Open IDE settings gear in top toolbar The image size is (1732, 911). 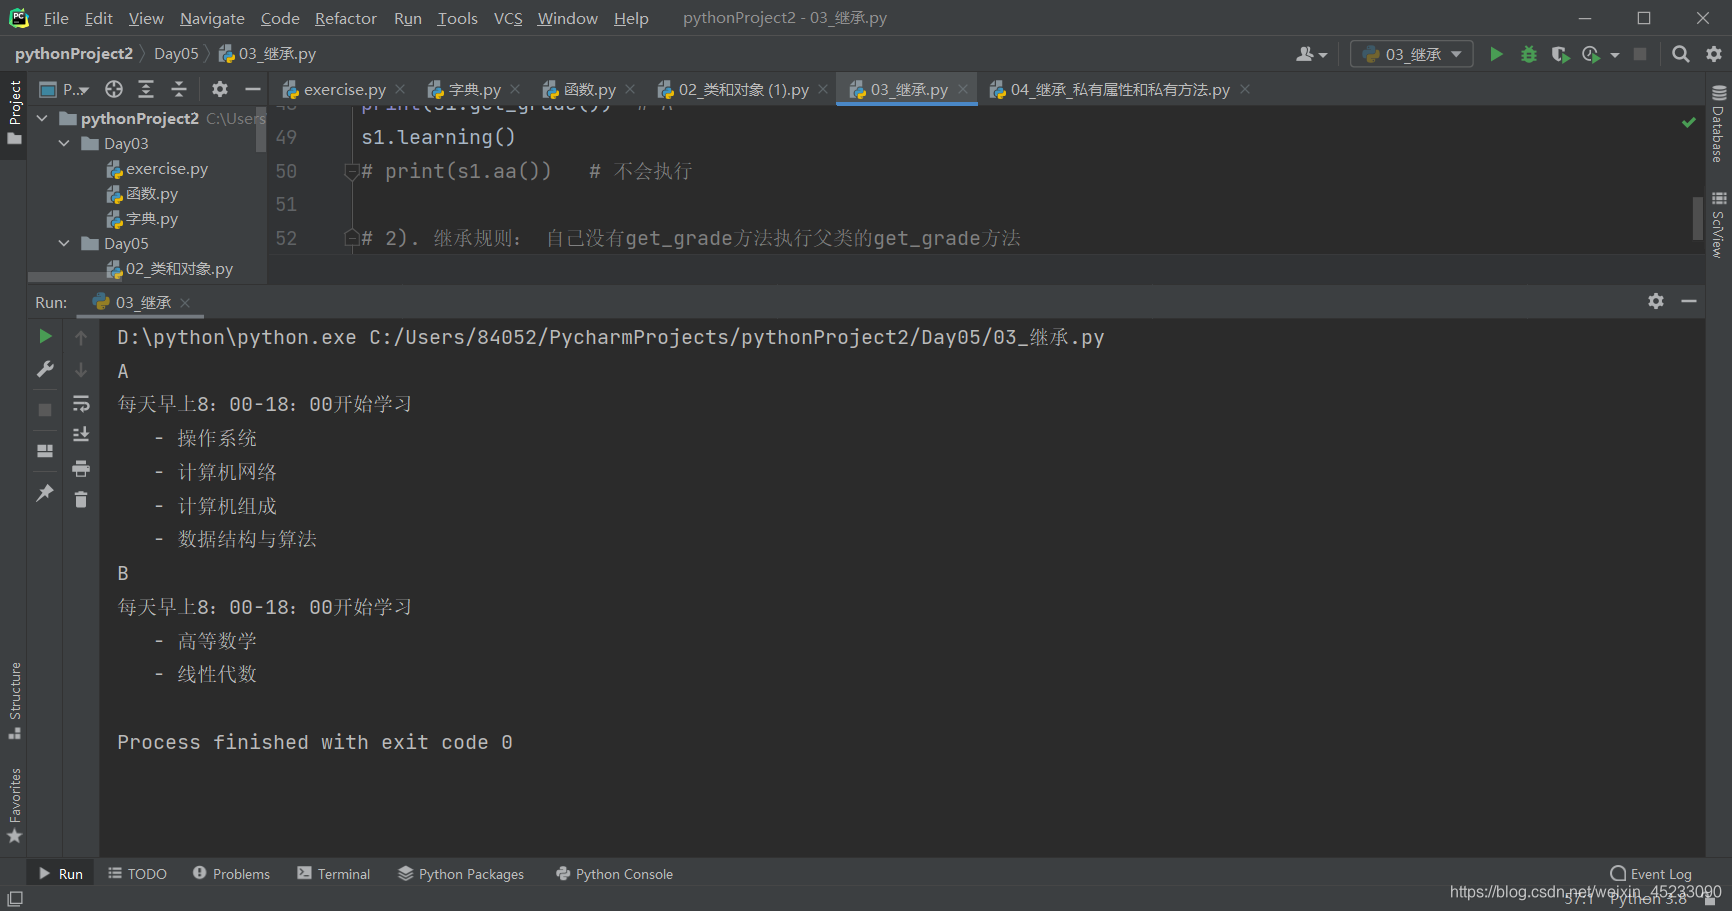tap(1714, 54)
